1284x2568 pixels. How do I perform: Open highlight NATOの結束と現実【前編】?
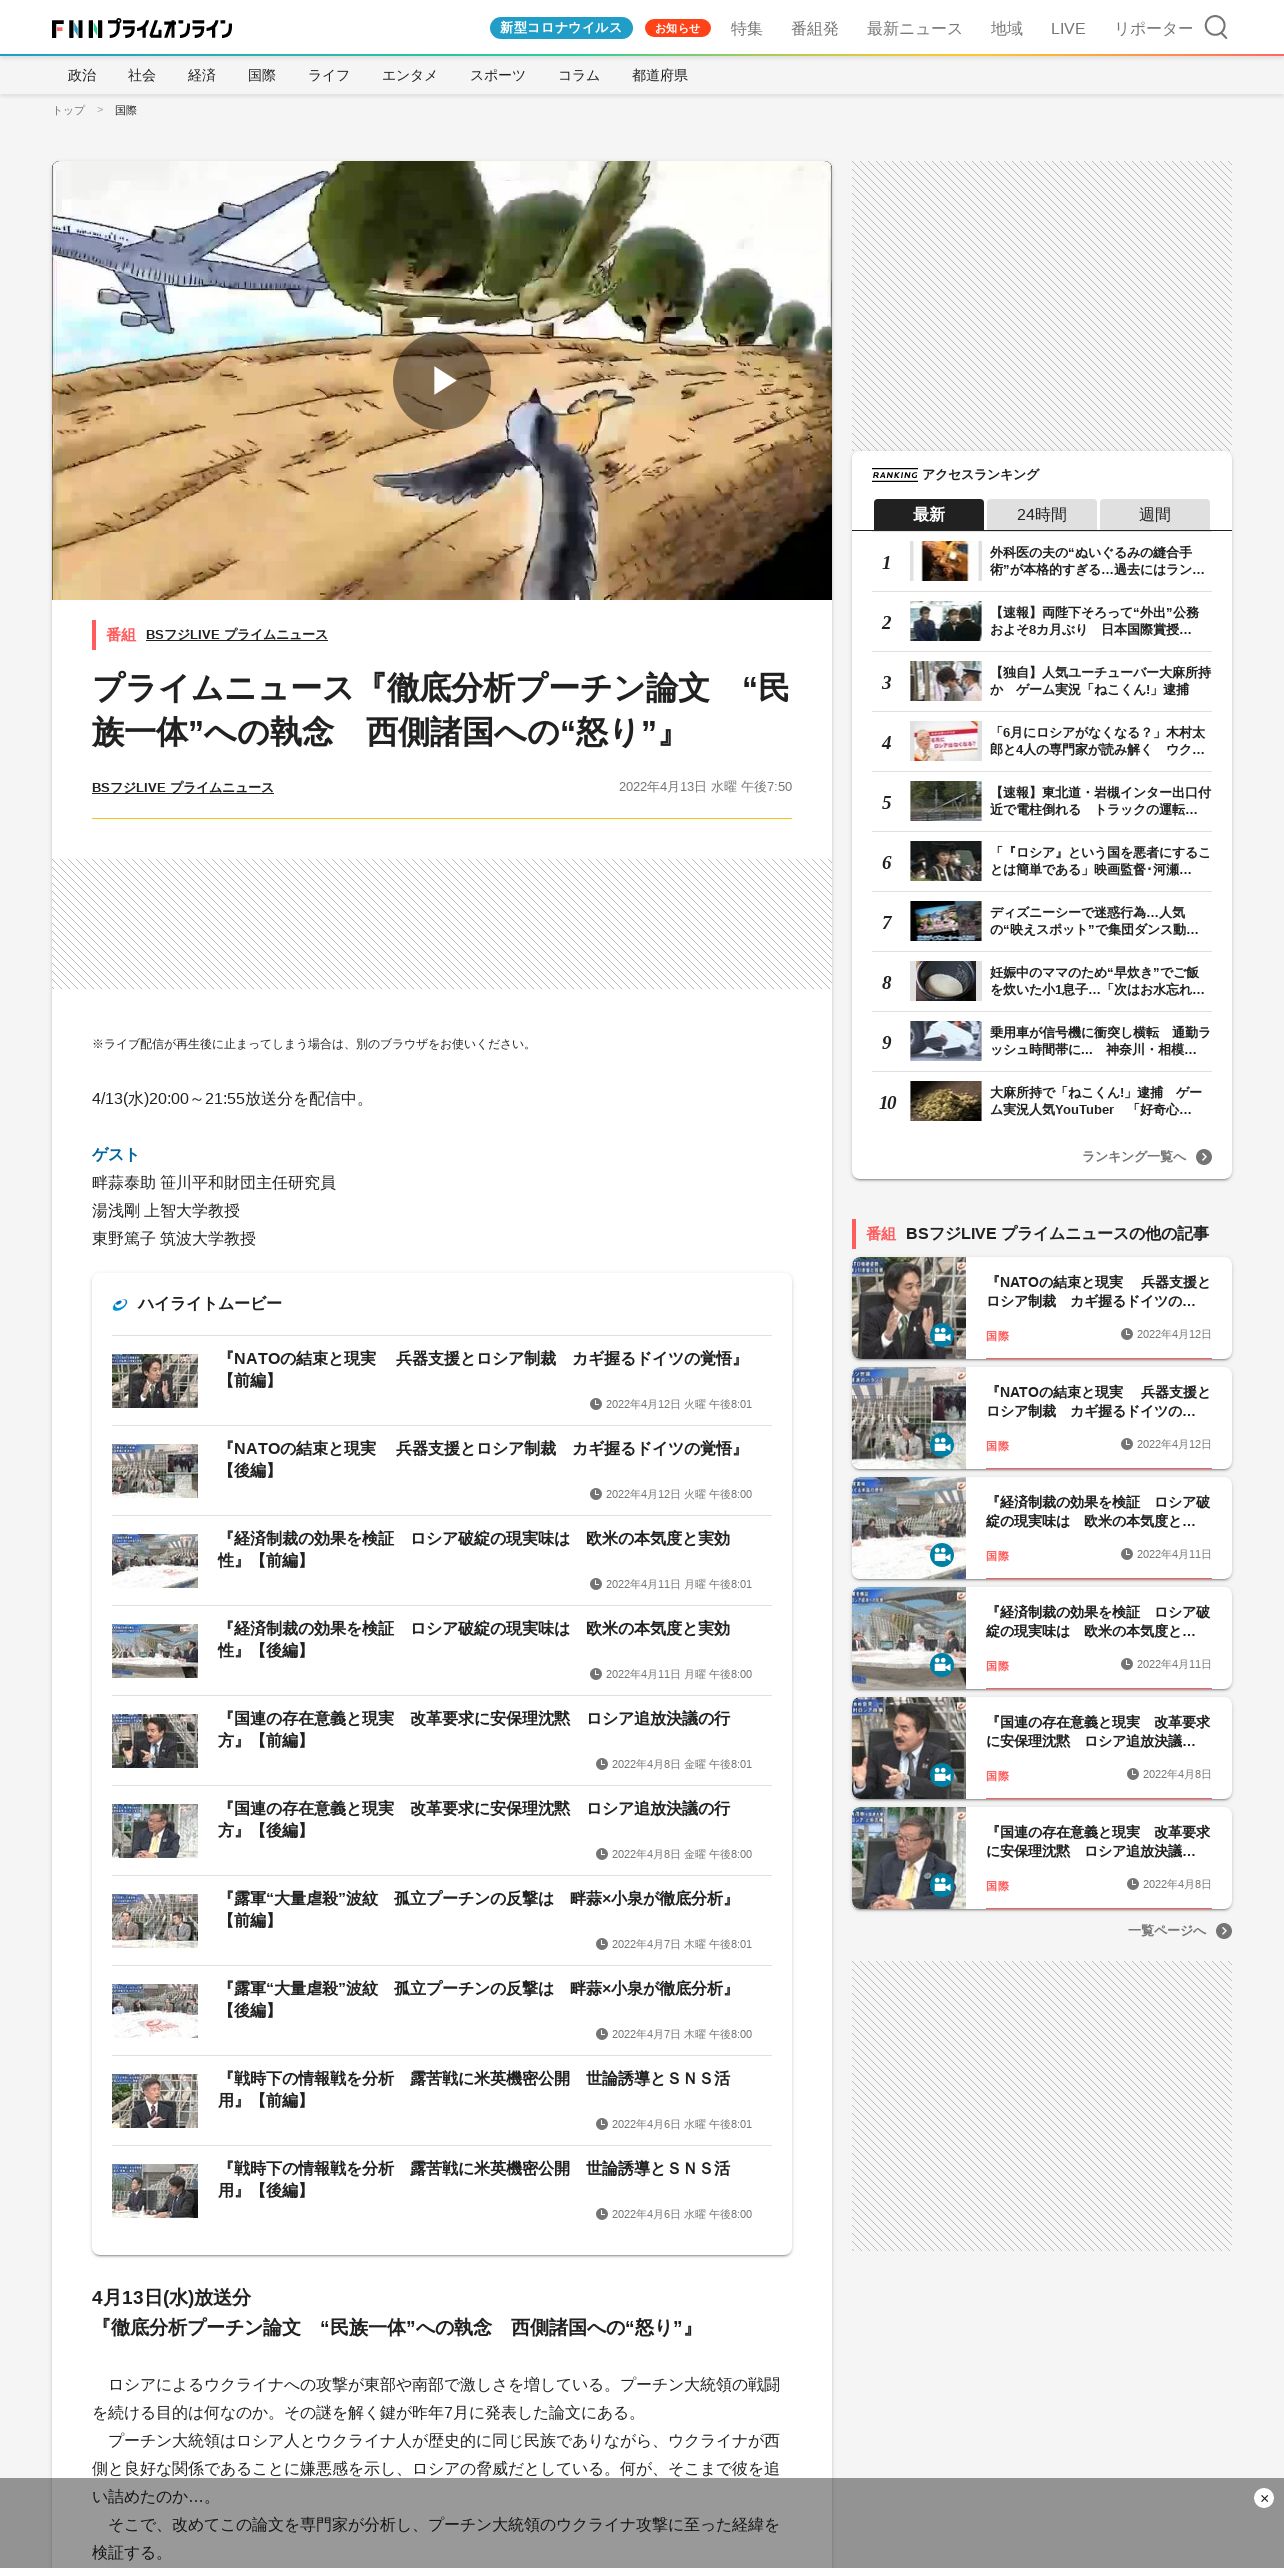pos(442,1380)
